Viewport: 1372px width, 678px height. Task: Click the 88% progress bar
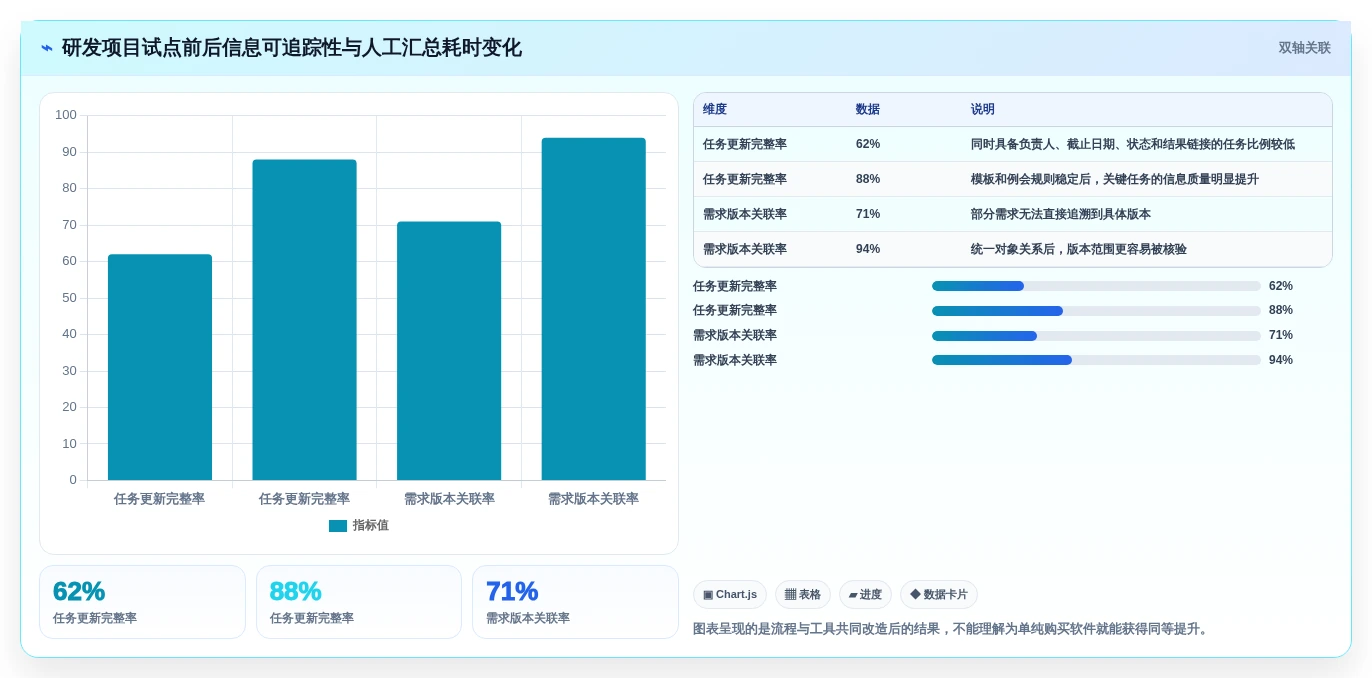pos(1096,311)
